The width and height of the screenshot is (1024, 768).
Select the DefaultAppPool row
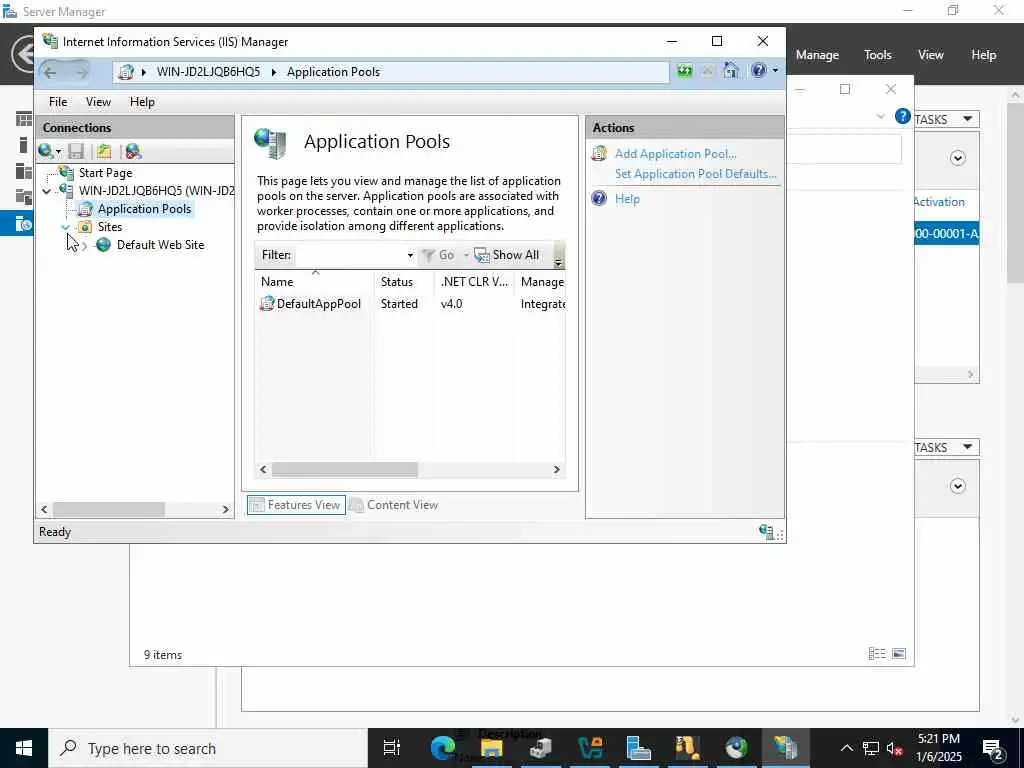click(411, 304)
